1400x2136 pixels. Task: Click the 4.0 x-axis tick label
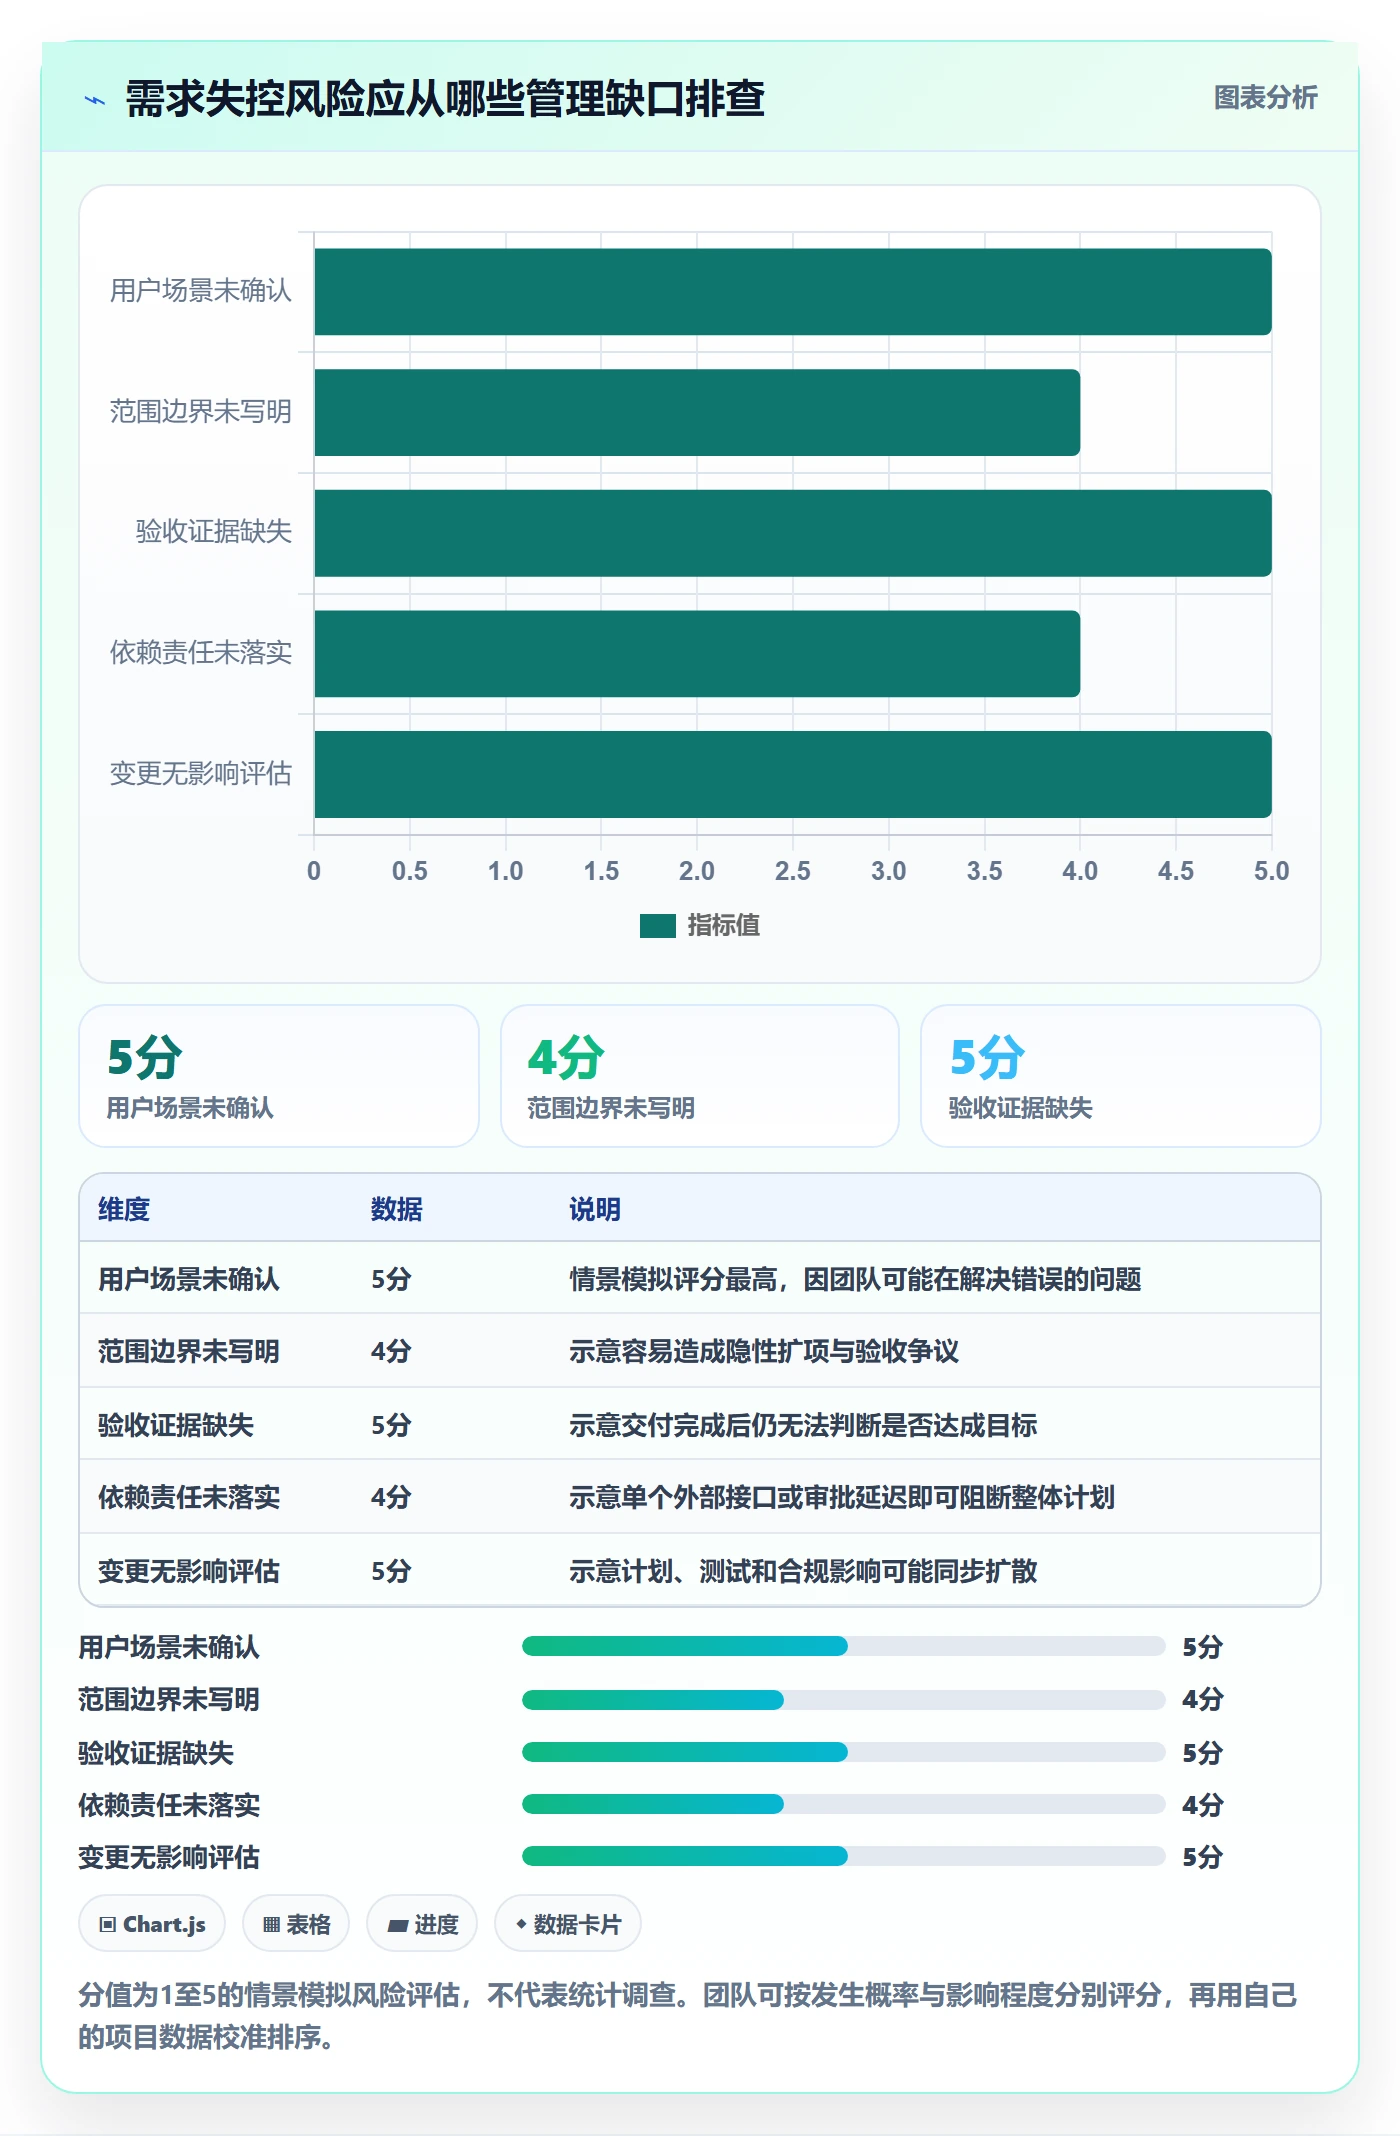point(1080,871)
